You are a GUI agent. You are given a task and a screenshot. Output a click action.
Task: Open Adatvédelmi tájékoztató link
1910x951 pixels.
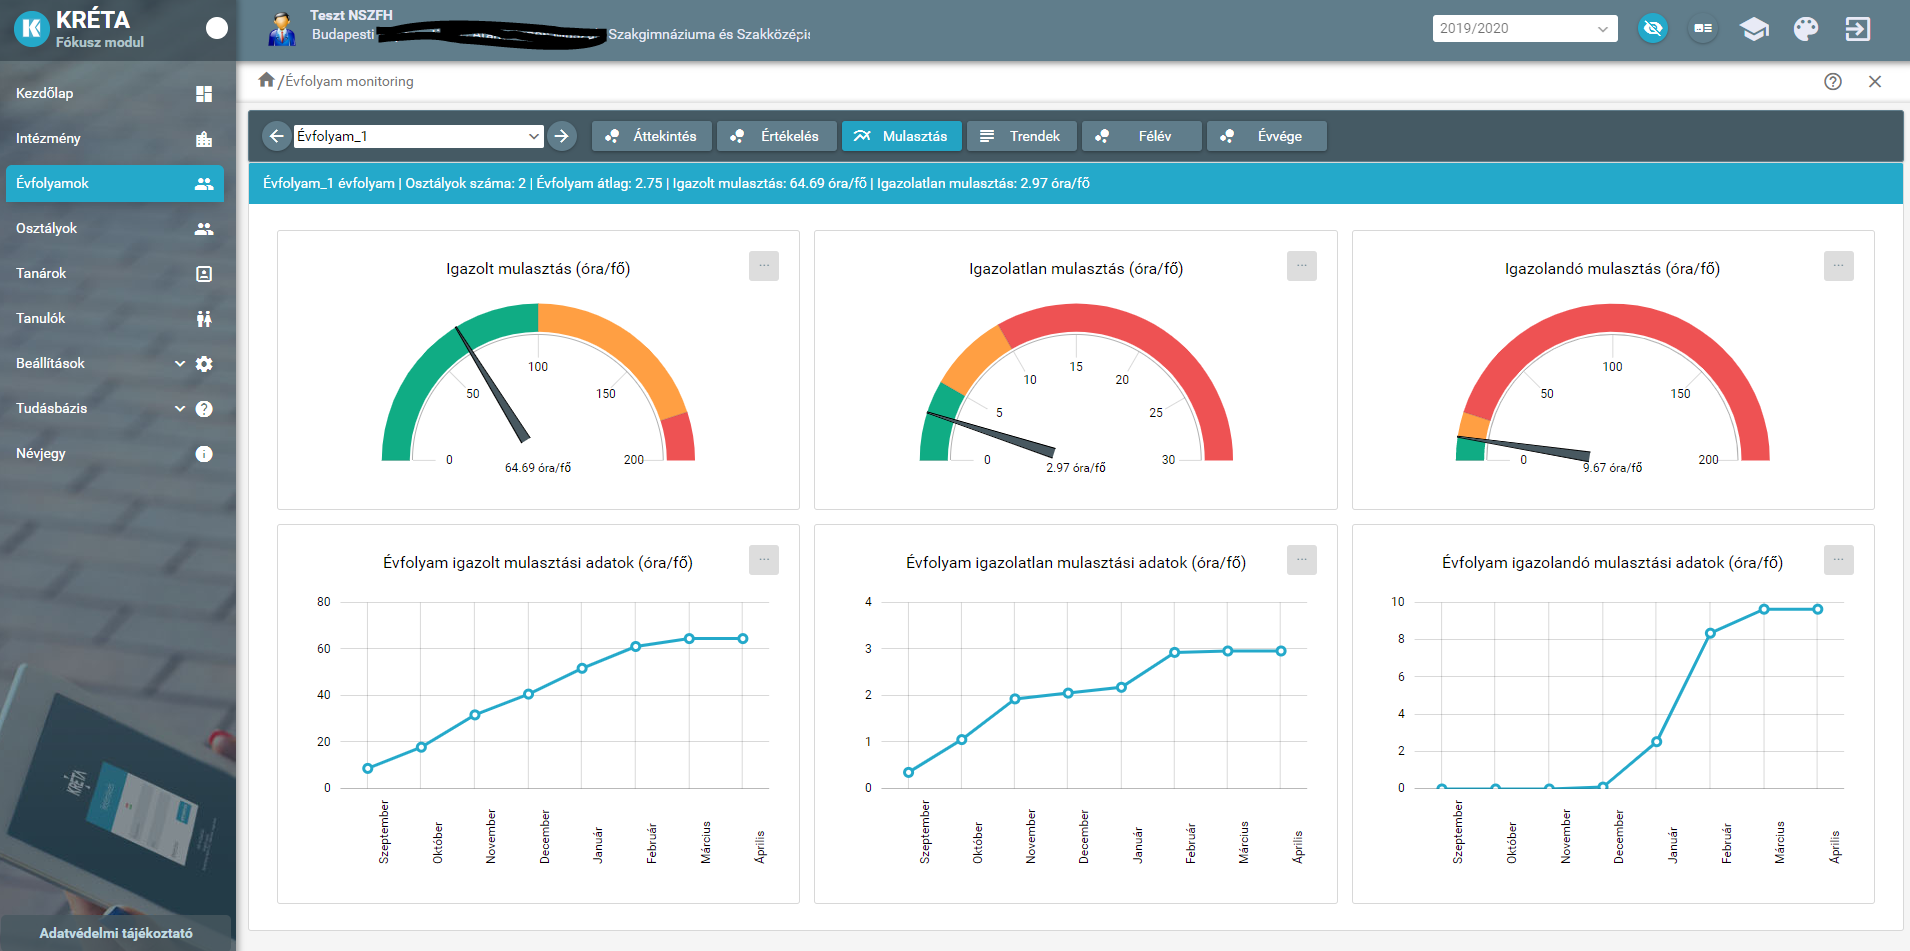[x=116, y=933]
